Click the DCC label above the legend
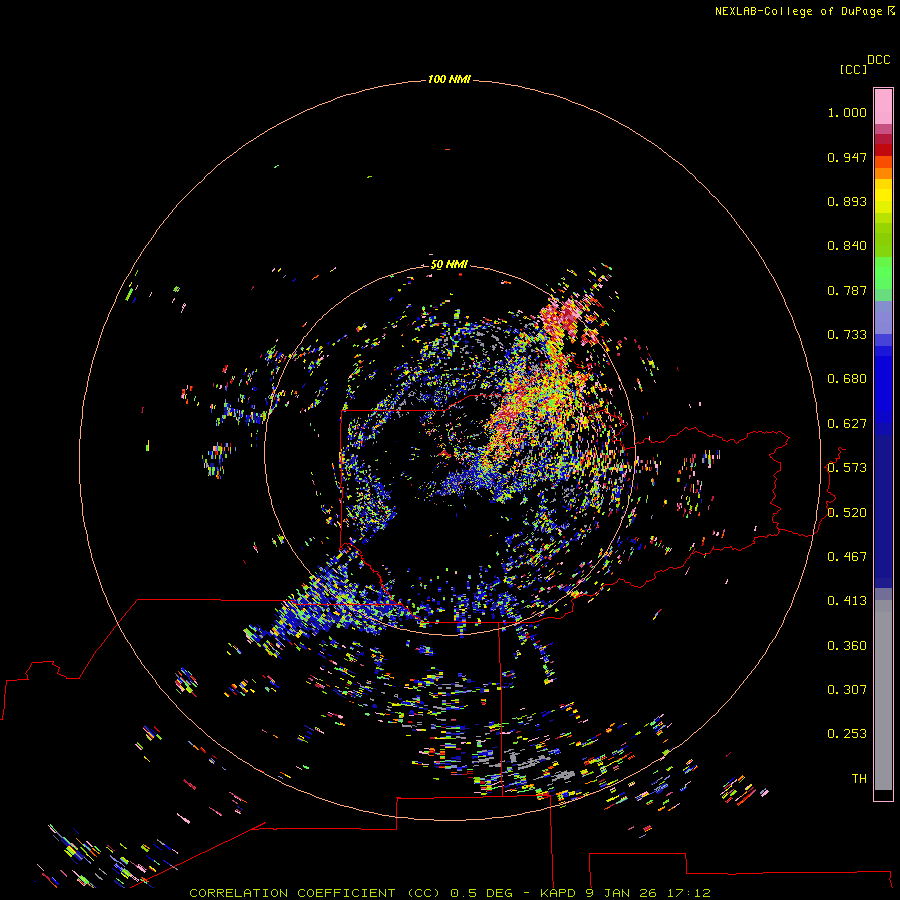The height and width of the screenshot is (900, 900). coord(879,60)
